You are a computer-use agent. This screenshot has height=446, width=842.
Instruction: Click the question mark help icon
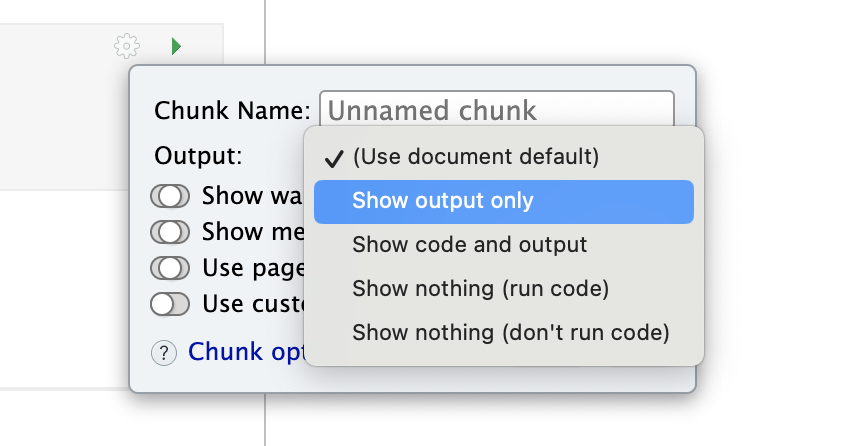[x=163, y=352]
